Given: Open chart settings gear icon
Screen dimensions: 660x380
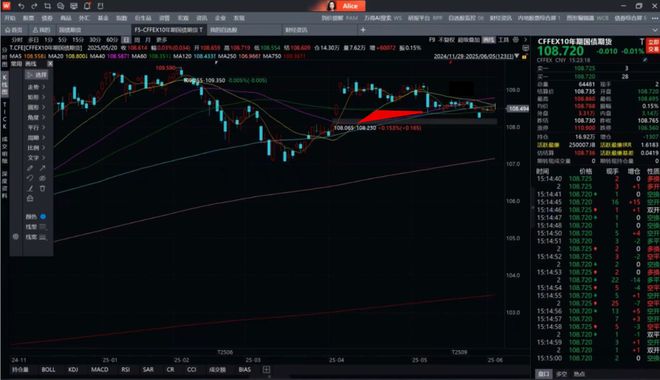Looking at the screenshot, I should tap(516, 40).
